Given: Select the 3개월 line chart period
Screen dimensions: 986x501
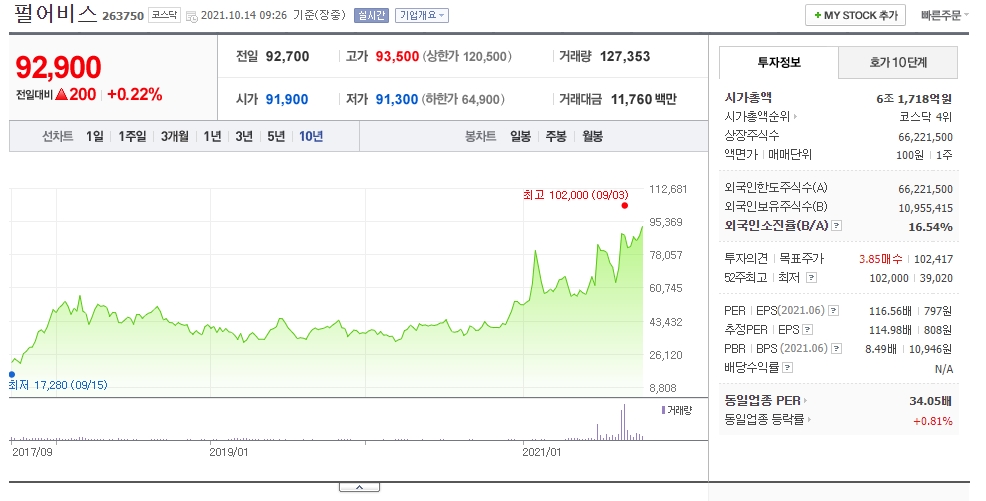Looking at the screenshot, I should [x=174, y=136].
